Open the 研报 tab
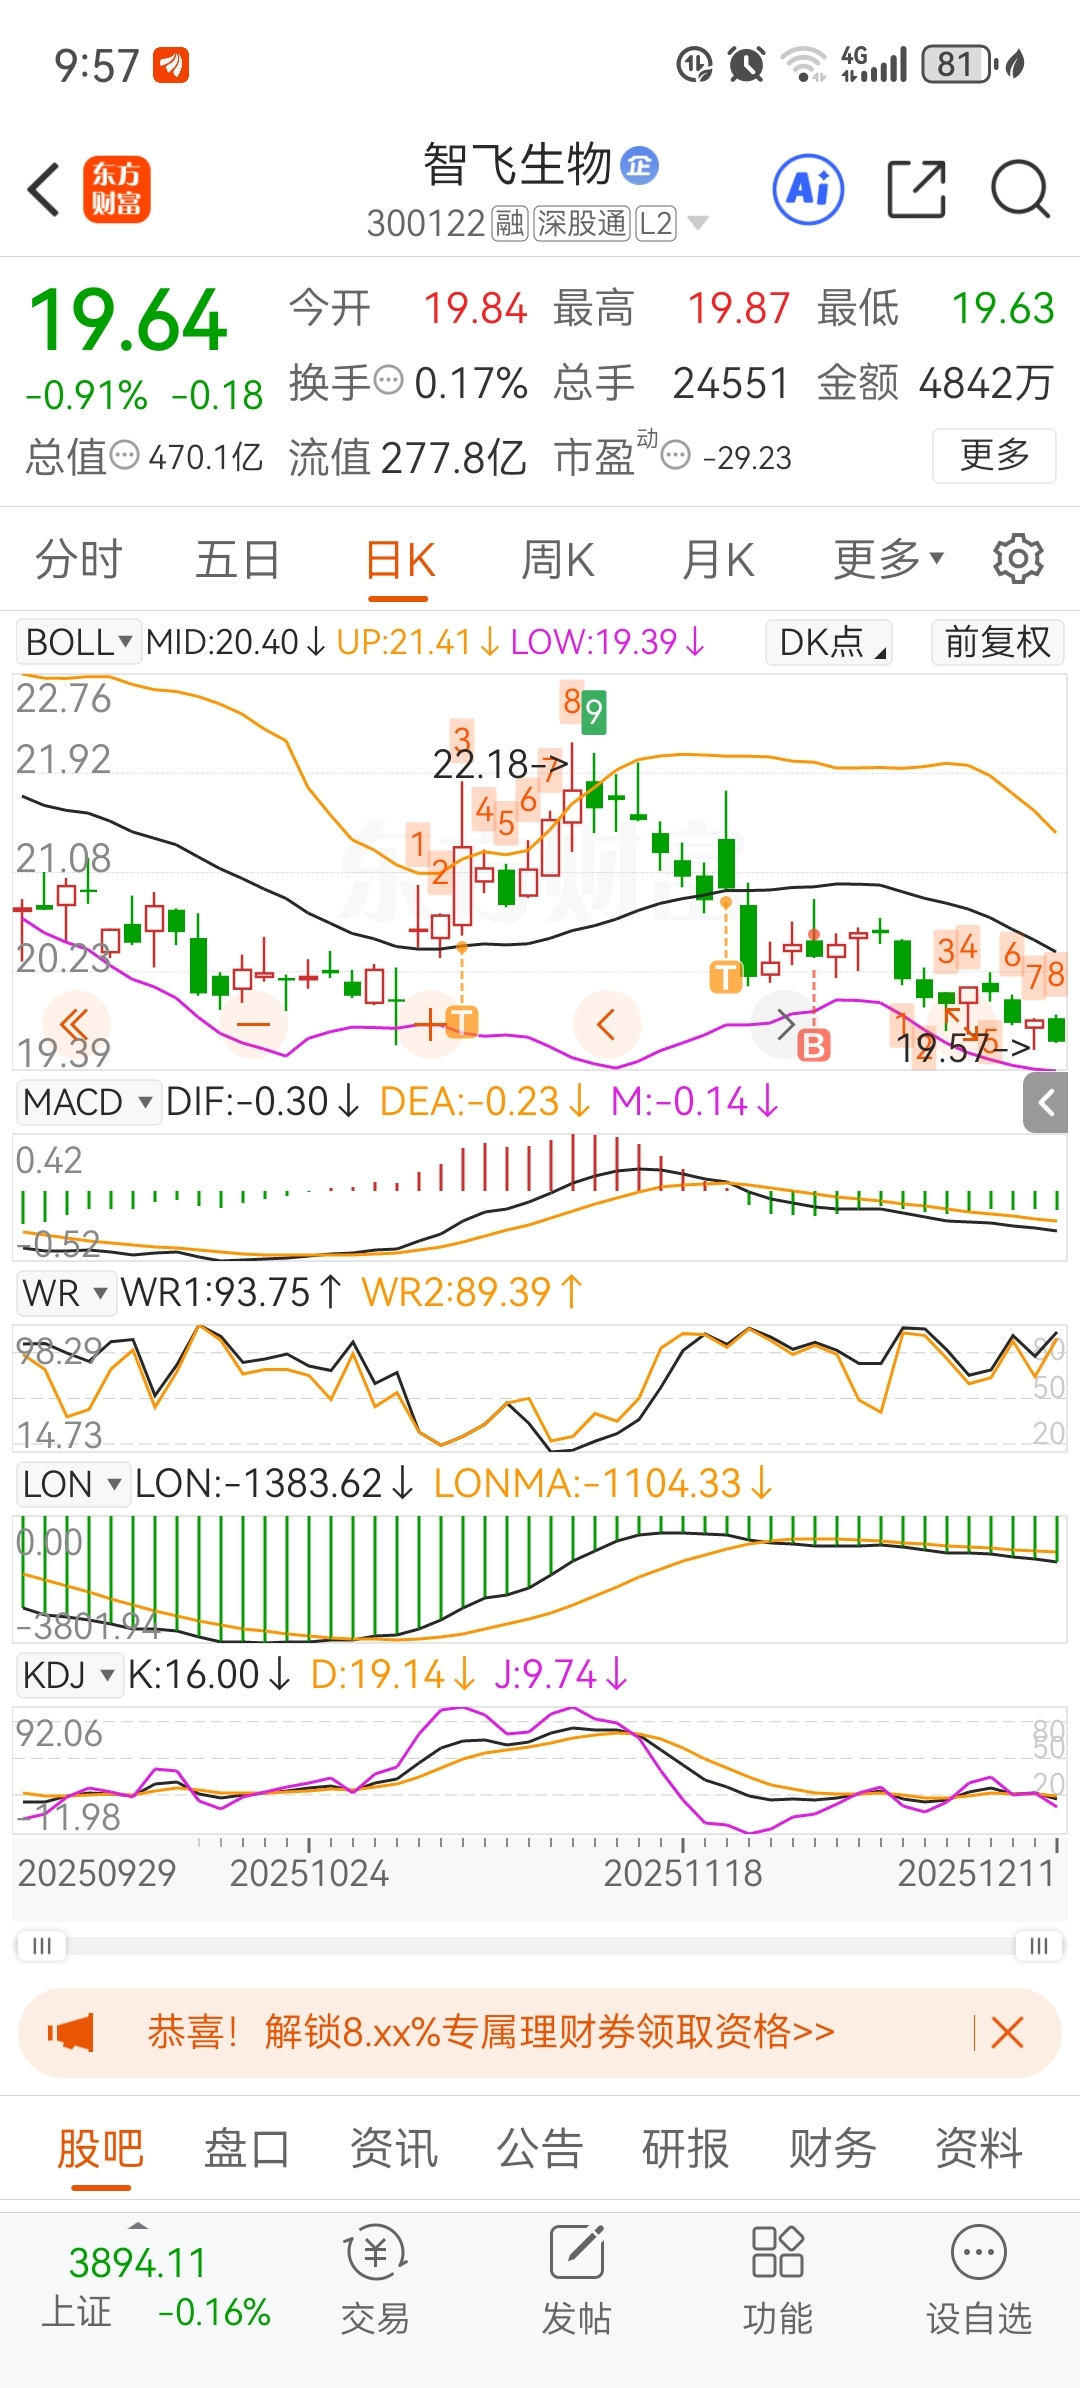1080x2388 pixels. click(x=686, y=2148)
